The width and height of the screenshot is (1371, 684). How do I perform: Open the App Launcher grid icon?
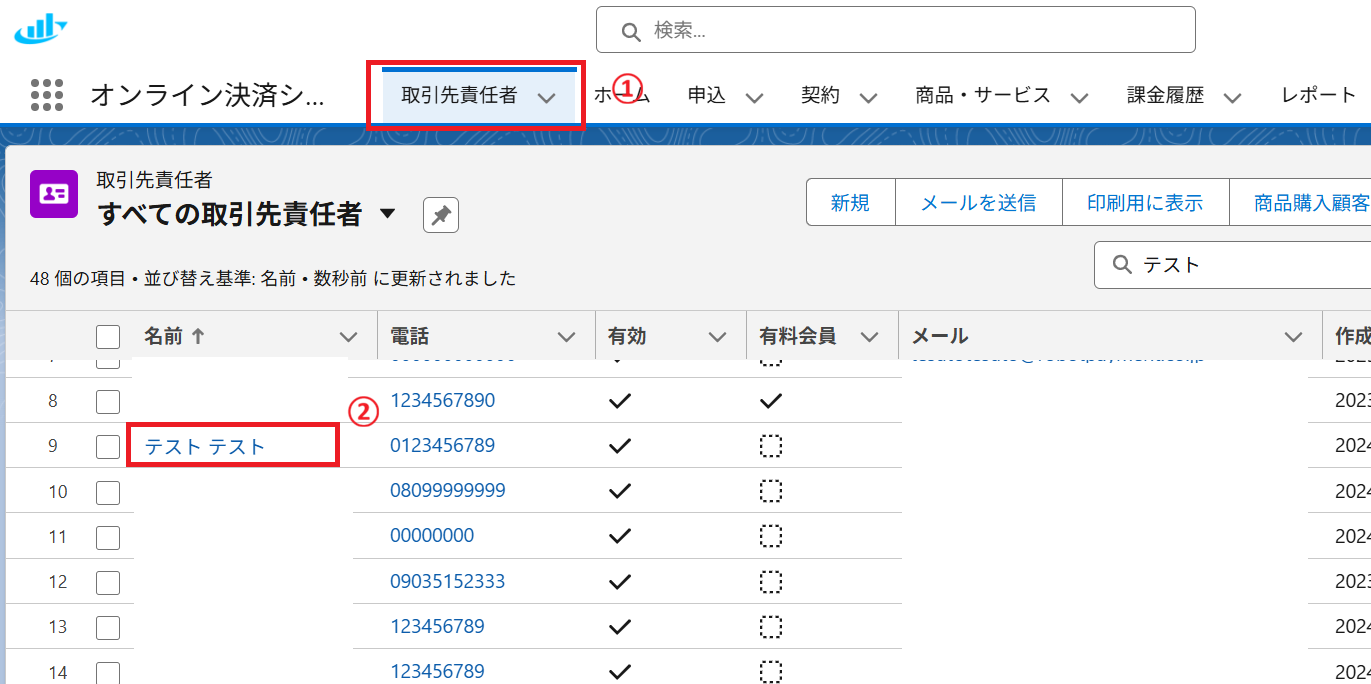pos(47,95)
